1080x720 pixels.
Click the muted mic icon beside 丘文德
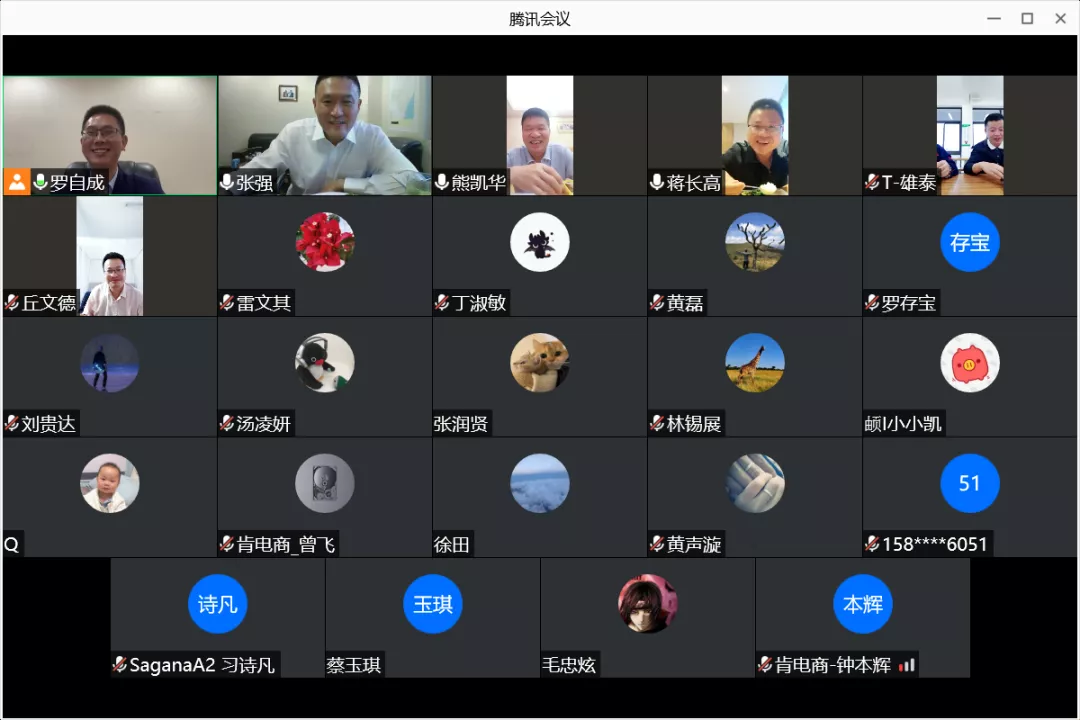click(x=12, y=302)
